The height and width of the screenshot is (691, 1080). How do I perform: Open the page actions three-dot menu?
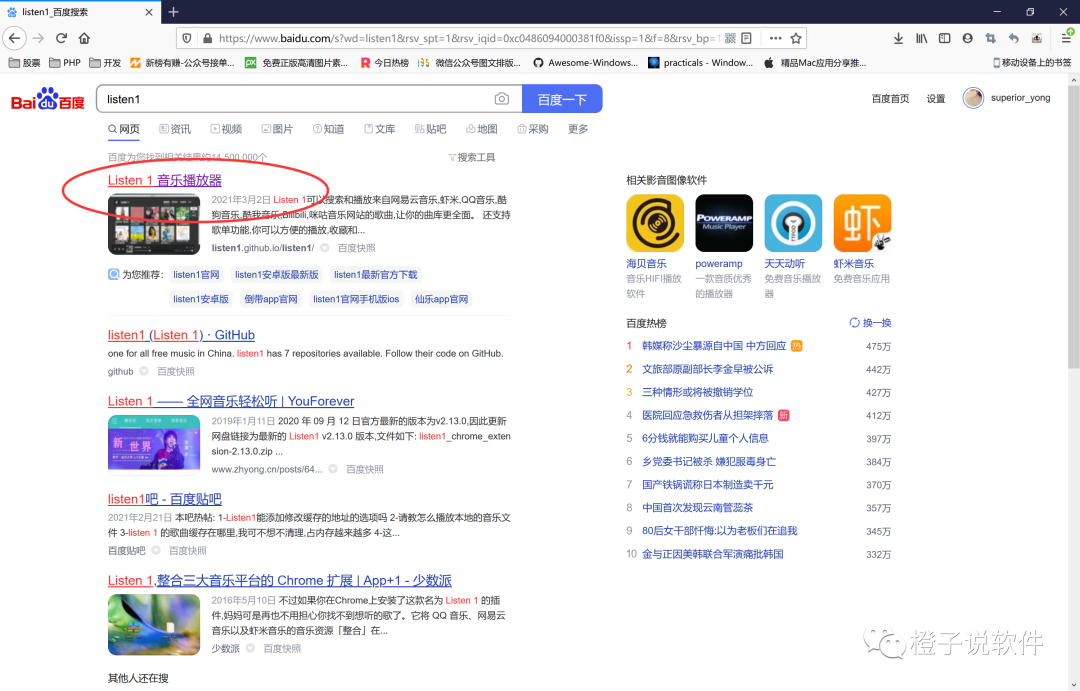point(776,39)
